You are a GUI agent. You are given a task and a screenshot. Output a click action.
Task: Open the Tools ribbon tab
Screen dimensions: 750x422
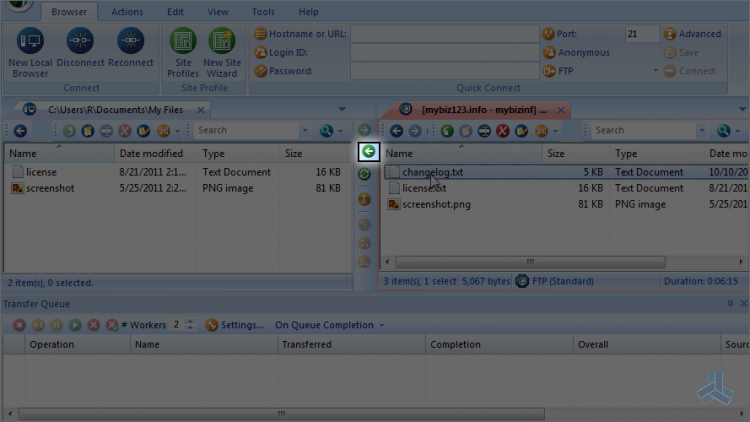tap(263, 12)
